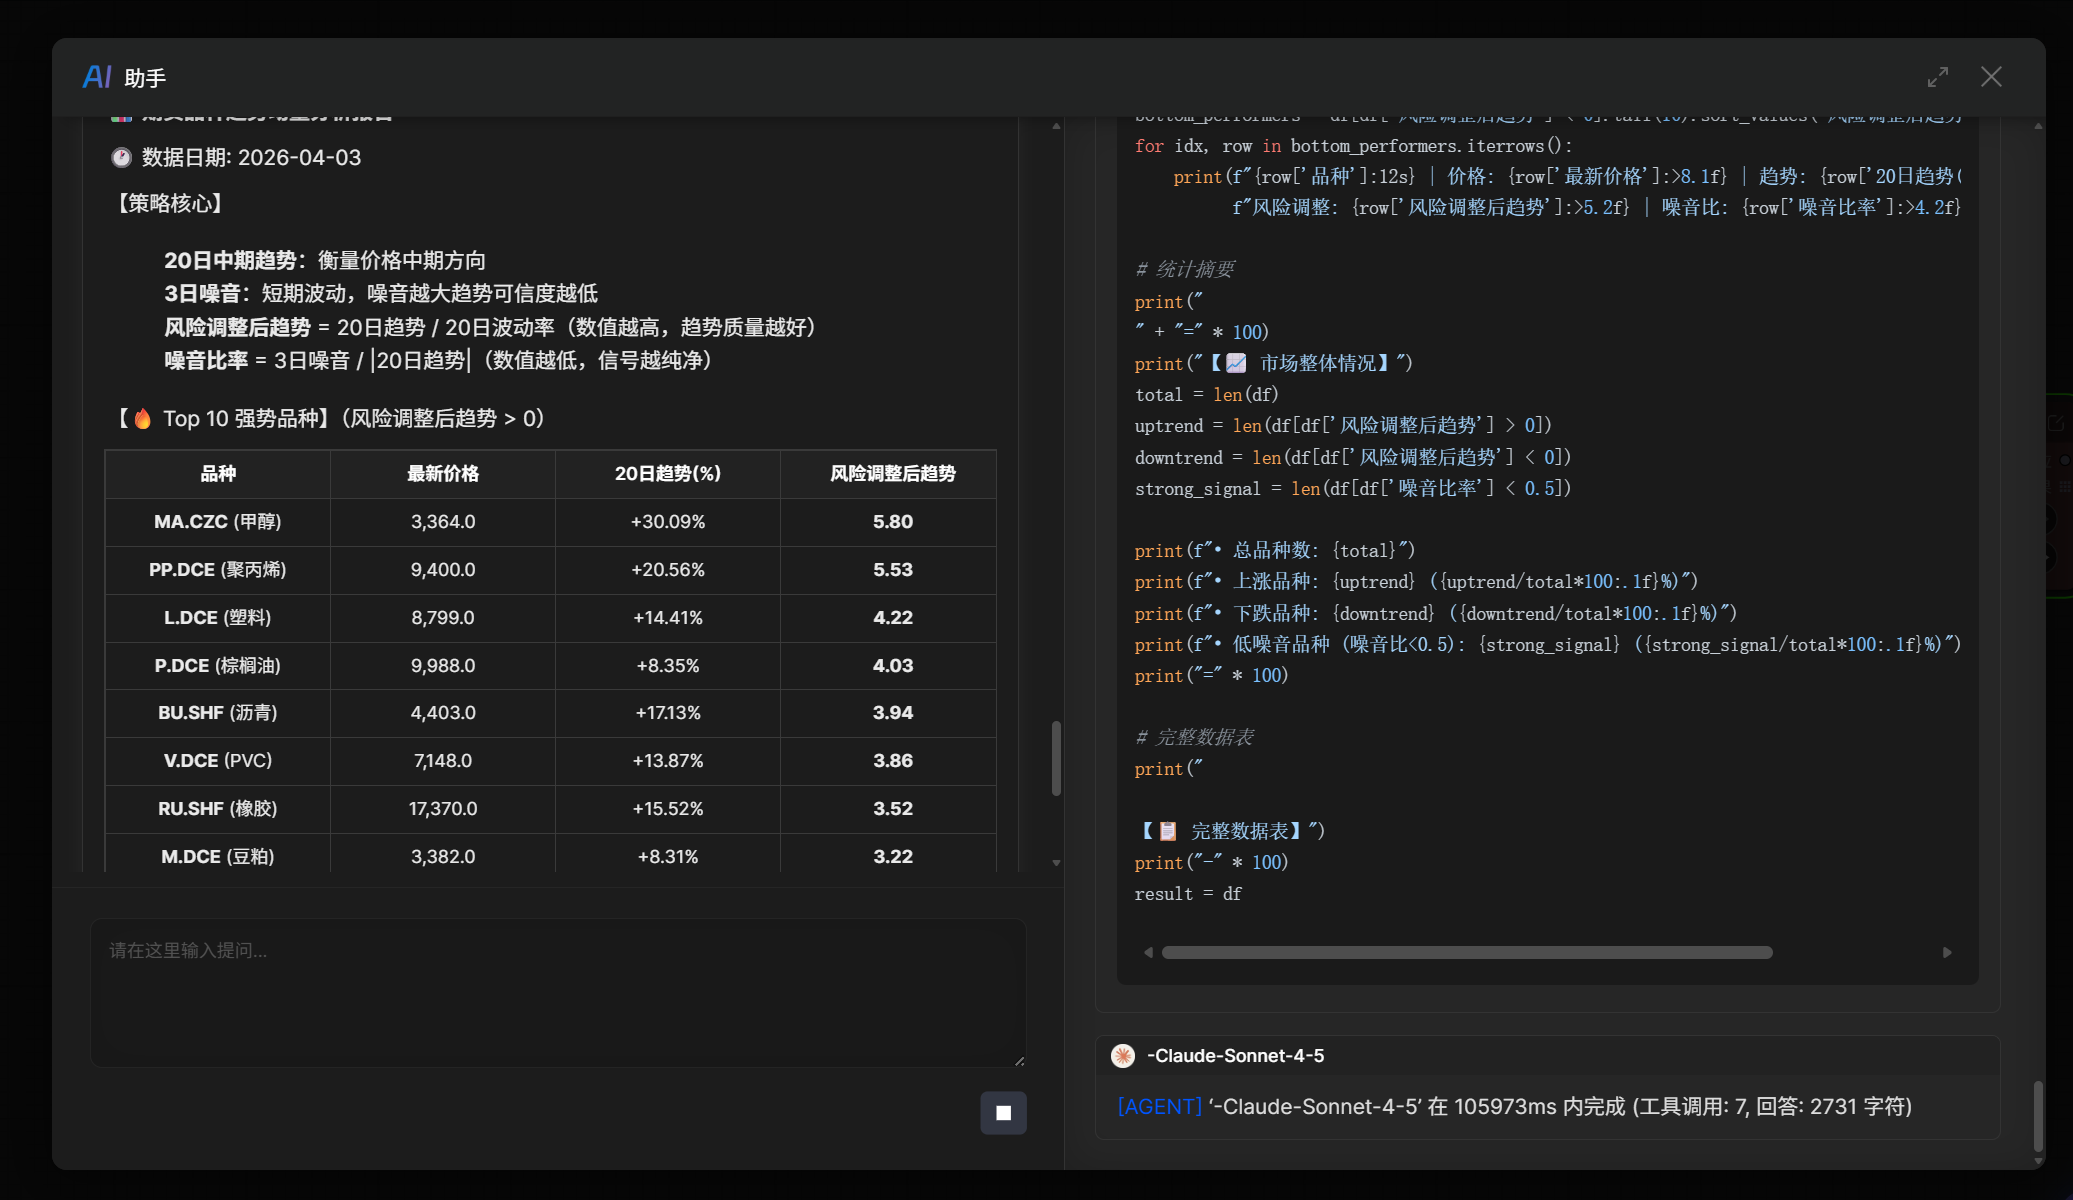The image size is (2073, 1200).
Task: Click the Claude-Sonnet-4-5 model icon
Action: coord(1123,1056)
